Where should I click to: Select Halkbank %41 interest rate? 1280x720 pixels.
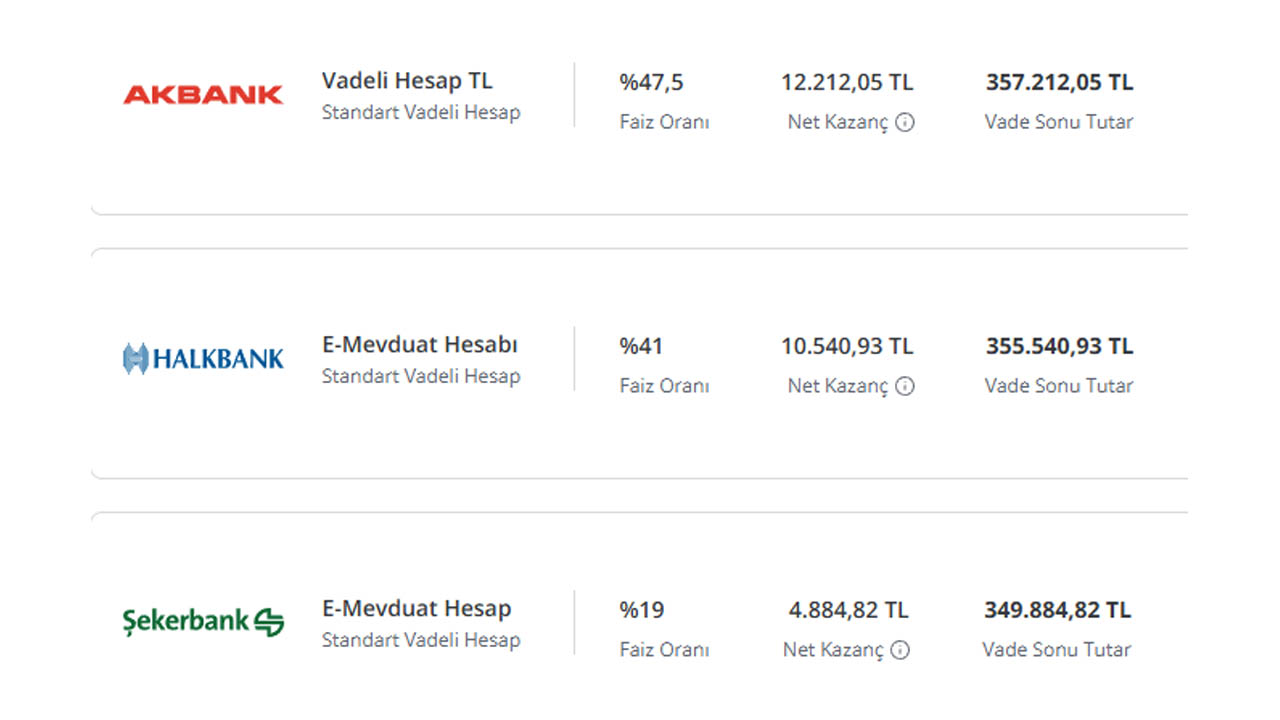(641, 347)
